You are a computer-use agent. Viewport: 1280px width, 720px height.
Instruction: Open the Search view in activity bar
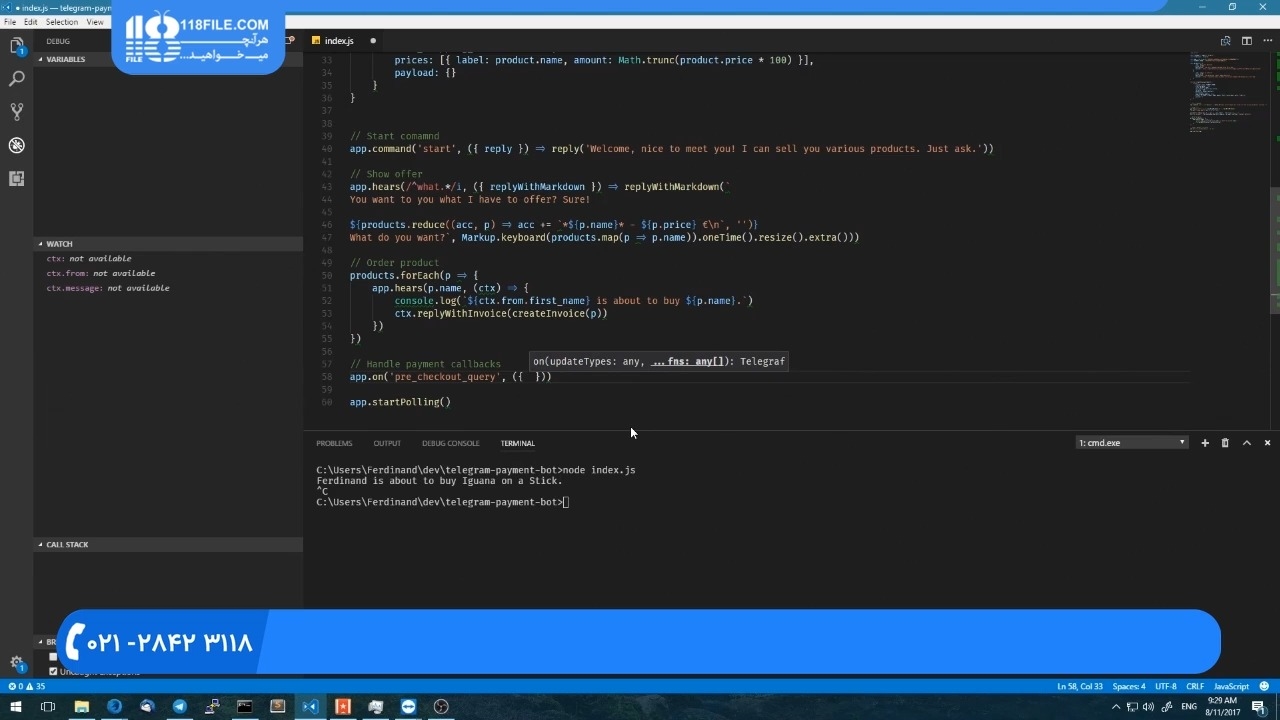coord(17,79)
